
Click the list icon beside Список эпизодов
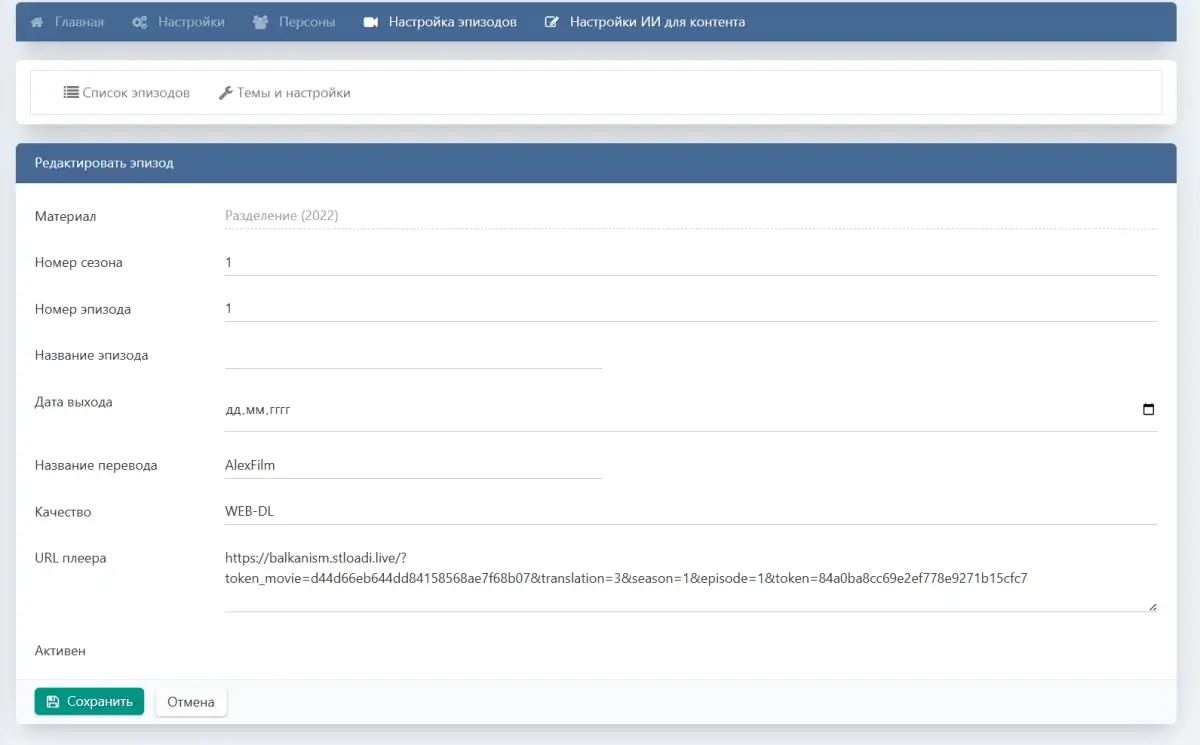[71, 93]
